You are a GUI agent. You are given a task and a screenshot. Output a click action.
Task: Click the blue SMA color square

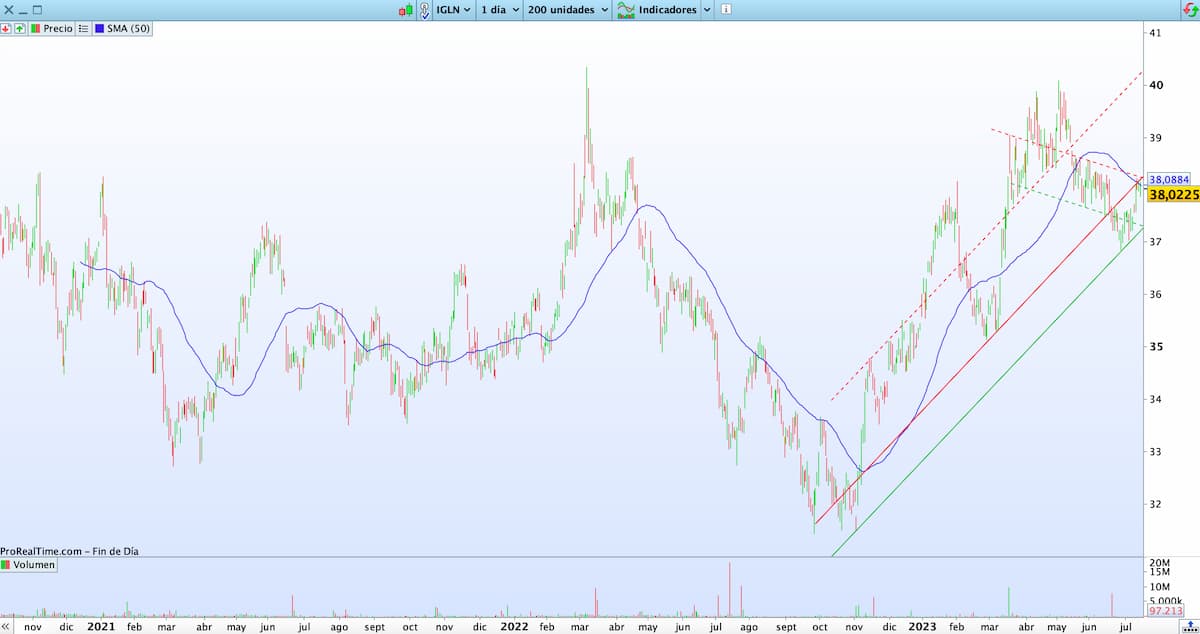click(x=99, y=29)
